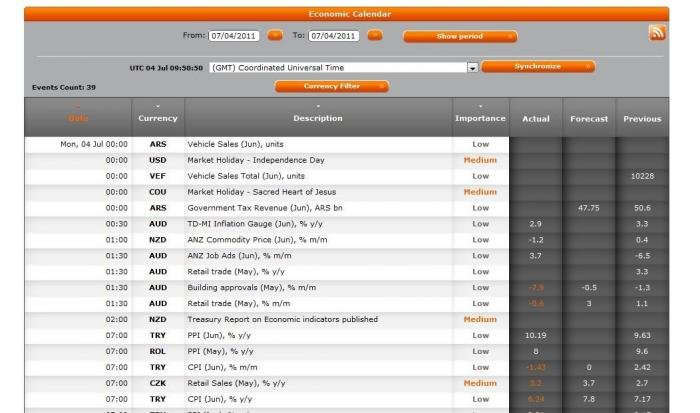Sort by the Date column header
This screenshot has height=413, width=700.
(x=78, y=117)
